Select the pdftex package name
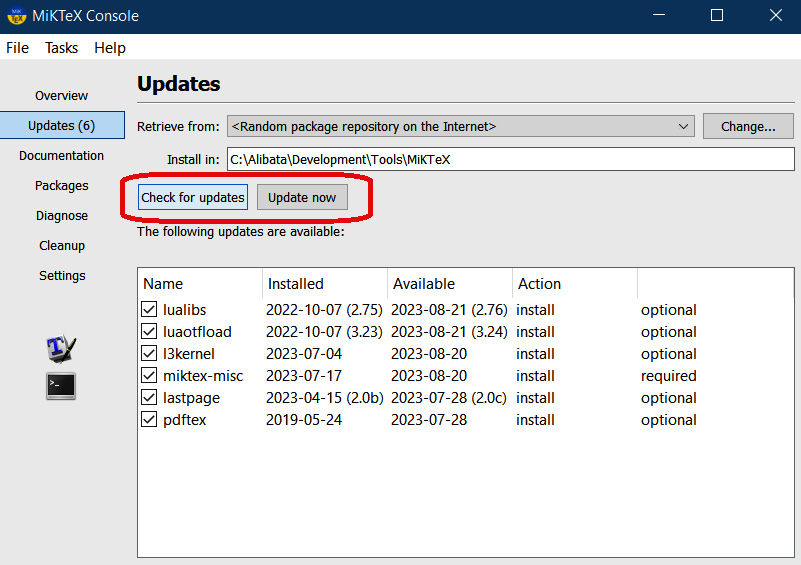This screenshot has height=565, width=801. pos(184,419)
